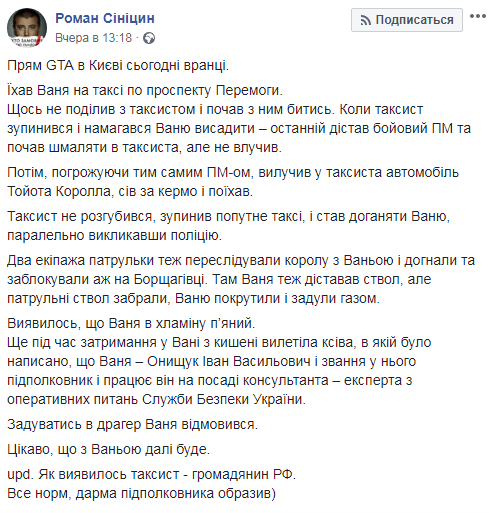Click the line 'Цікаво, що з Ваньою далі буде'

(108, 450)
